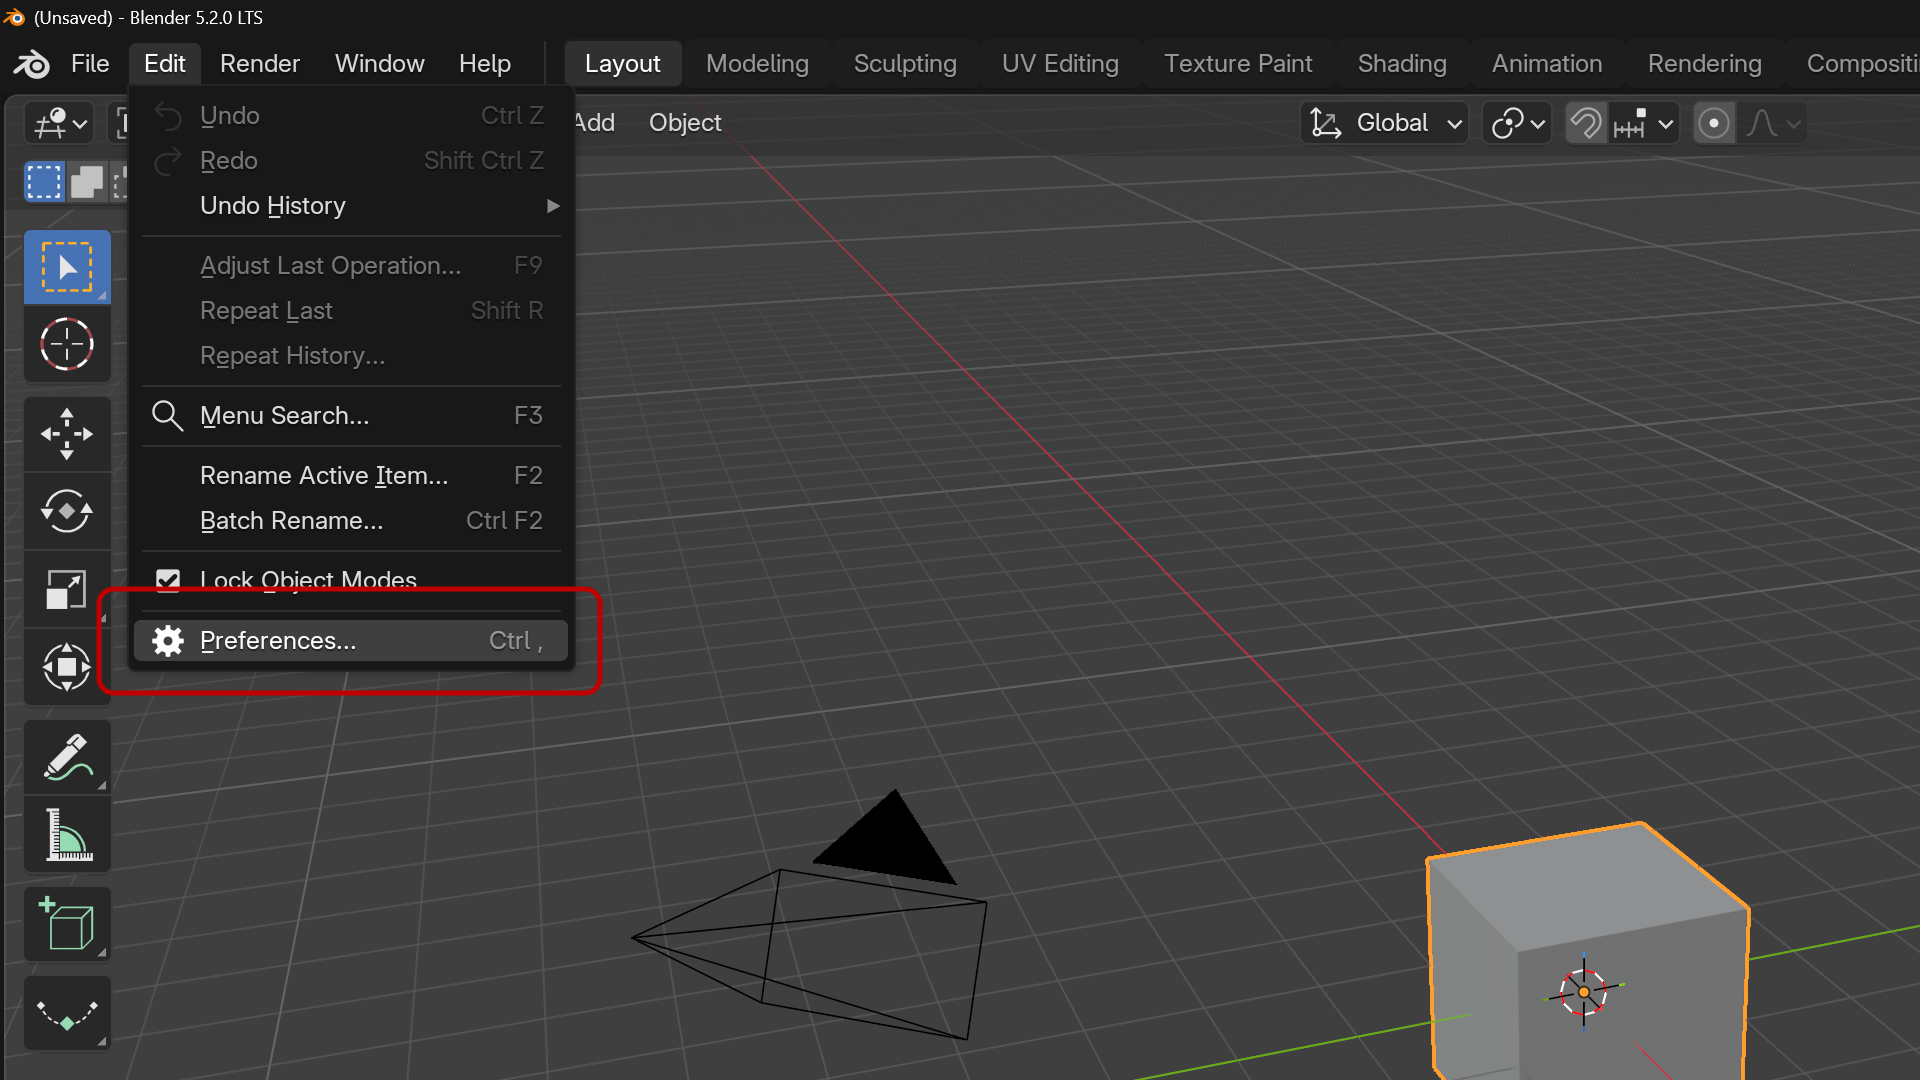The width and height of the screenshot is (1920, 1080).
Task: Select the Move tool
Action: pyautogui.click(x=67, y=434)
